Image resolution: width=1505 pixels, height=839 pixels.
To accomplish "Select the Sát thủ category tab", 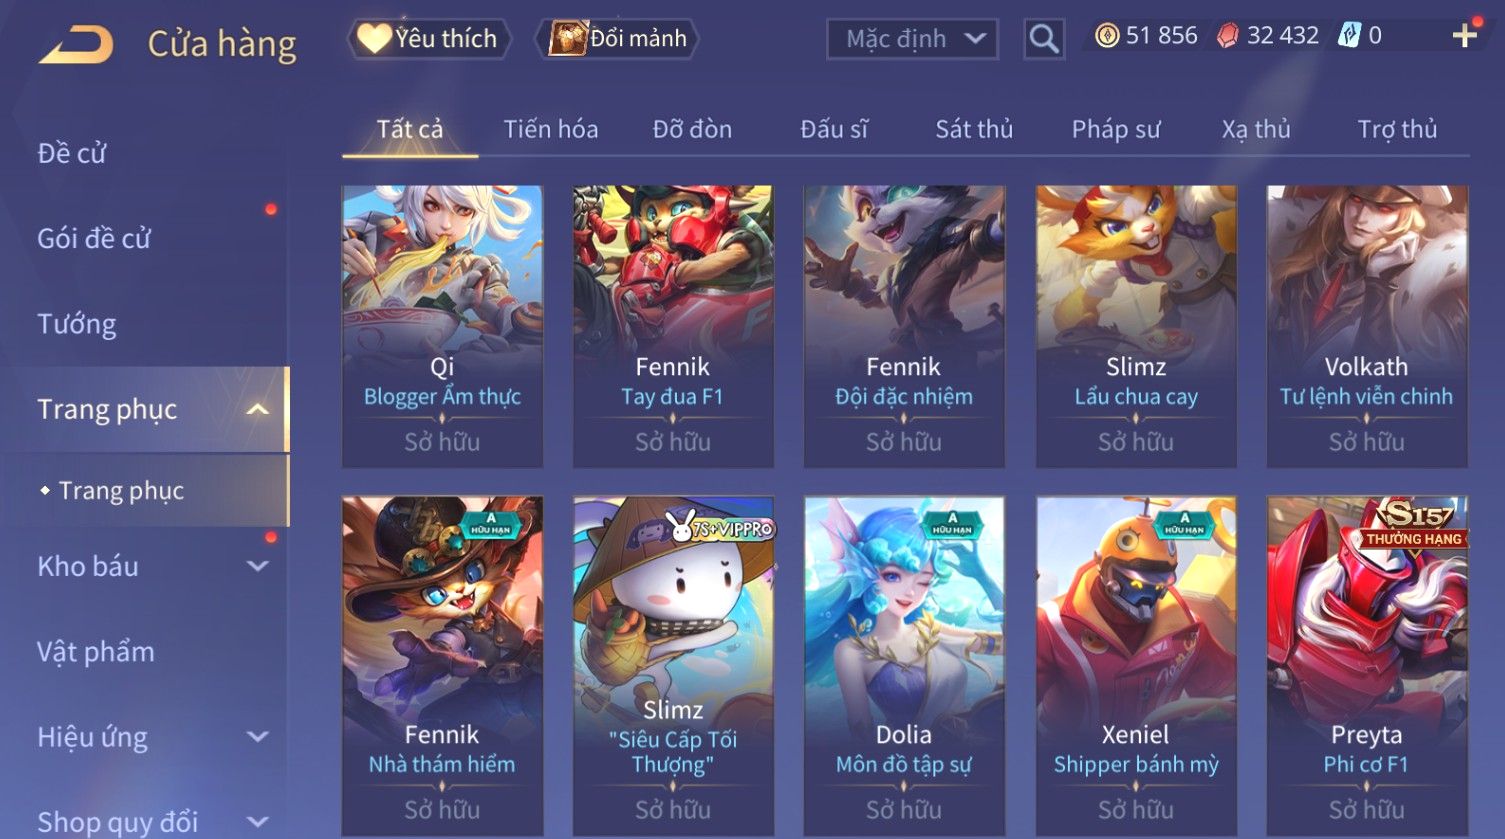I will [x=974, y=129].
